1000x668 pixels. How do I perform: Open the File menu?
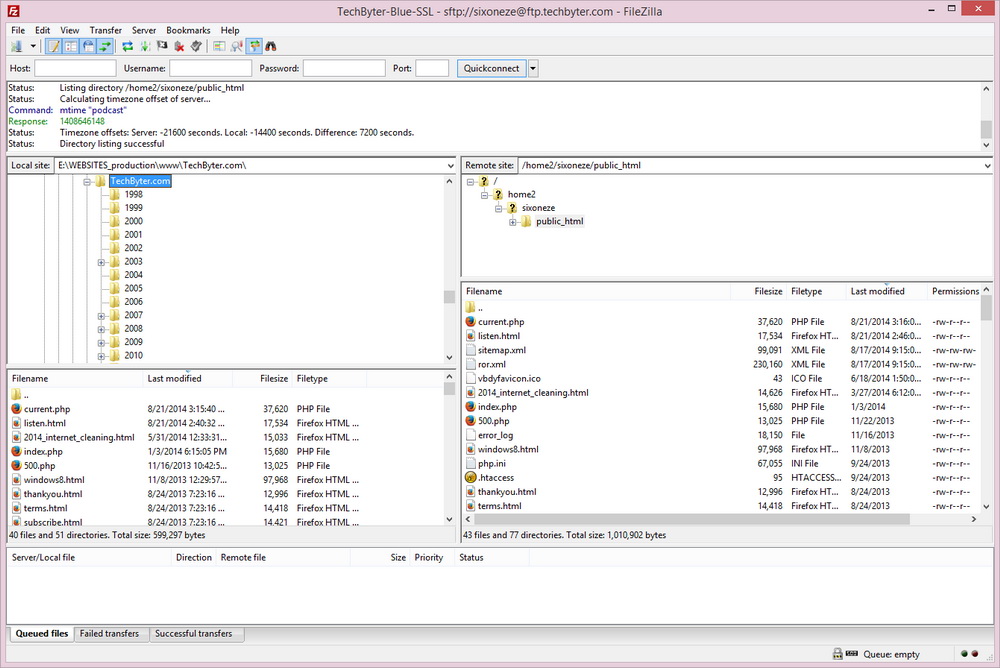(x=18, y=30)
